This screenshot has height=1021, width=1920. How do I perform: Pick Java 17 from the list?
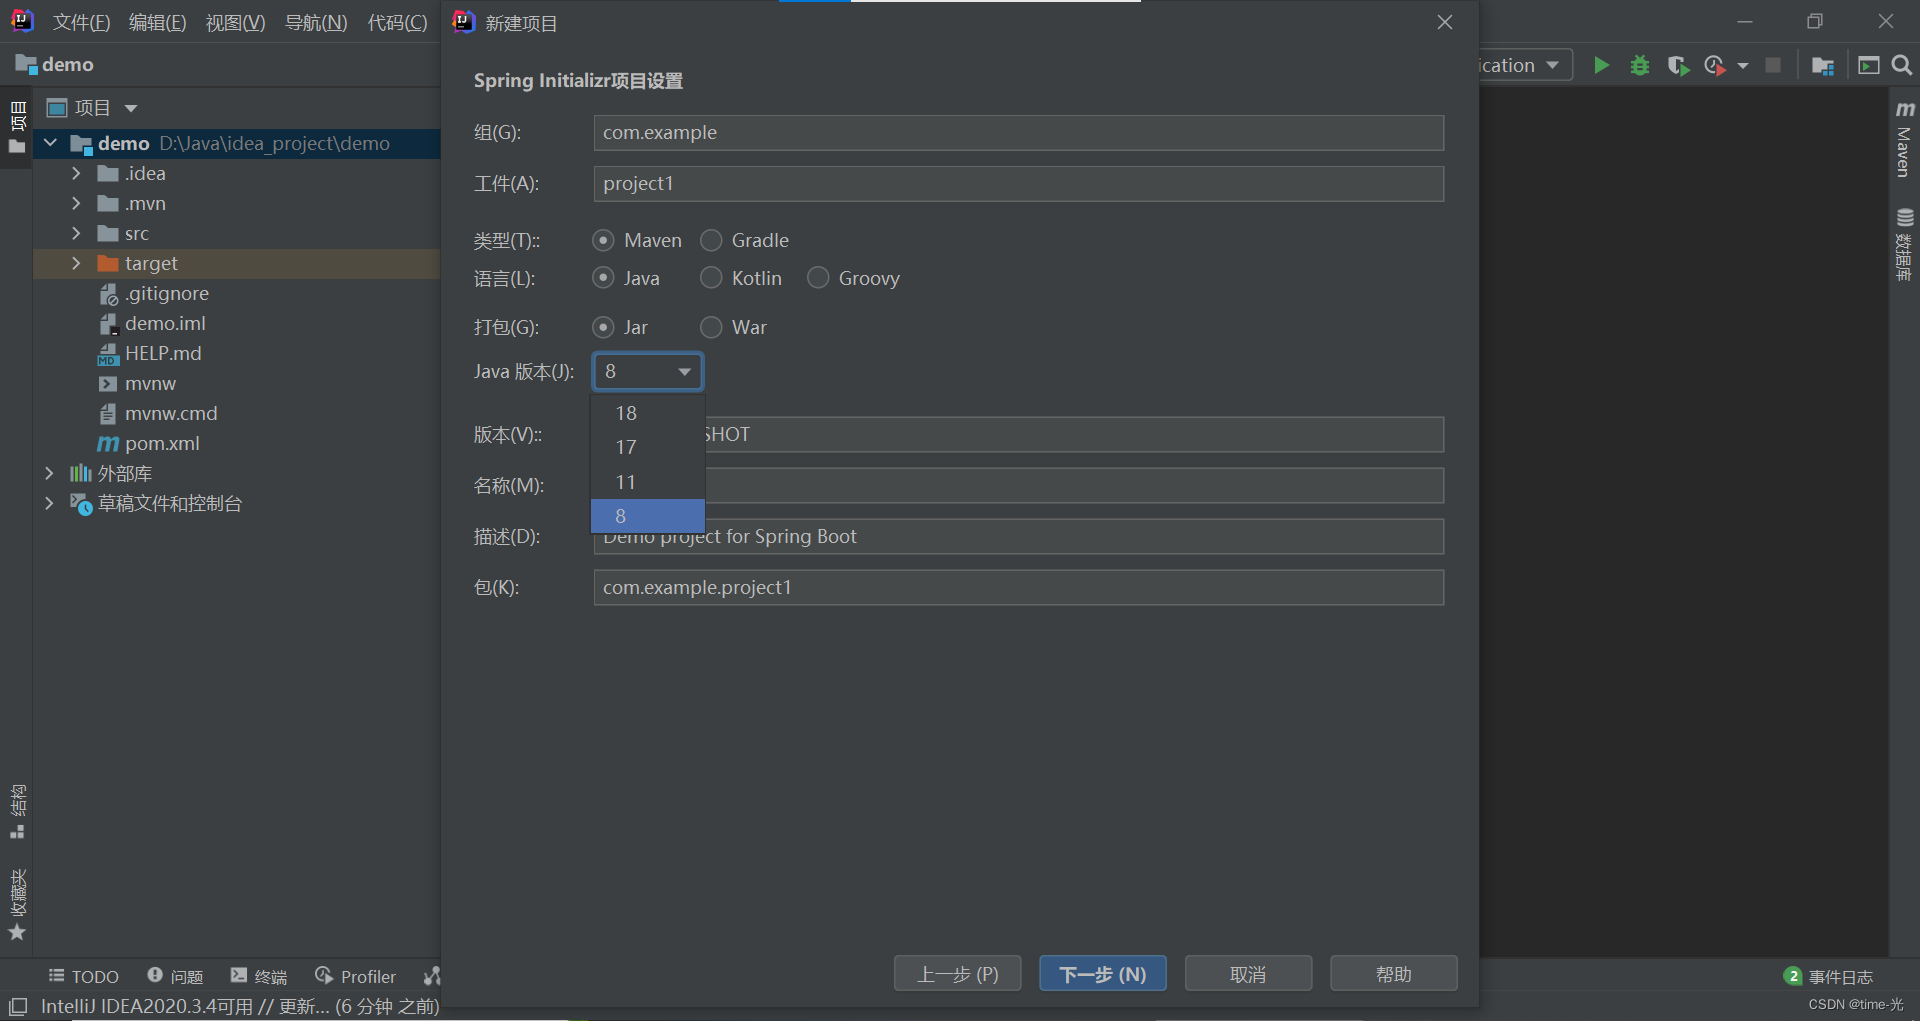(x=648, y=447)
